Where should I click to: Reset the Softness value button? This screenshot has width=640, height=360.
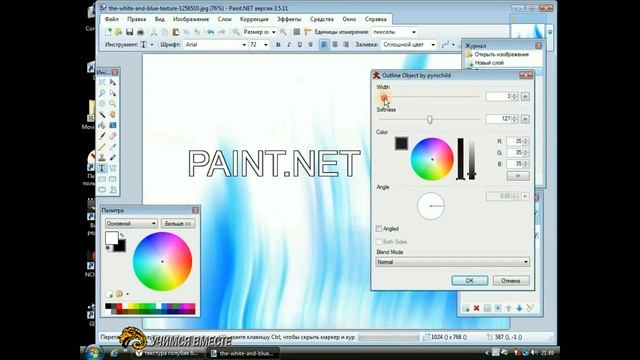click(525, 119)
